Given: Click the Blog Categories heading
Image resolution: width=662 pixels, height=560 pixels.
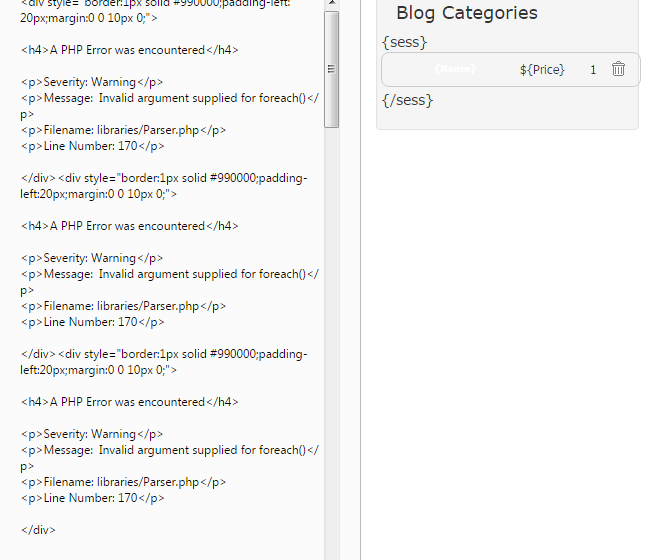Looking at the screenshot, I should [466, 13].
